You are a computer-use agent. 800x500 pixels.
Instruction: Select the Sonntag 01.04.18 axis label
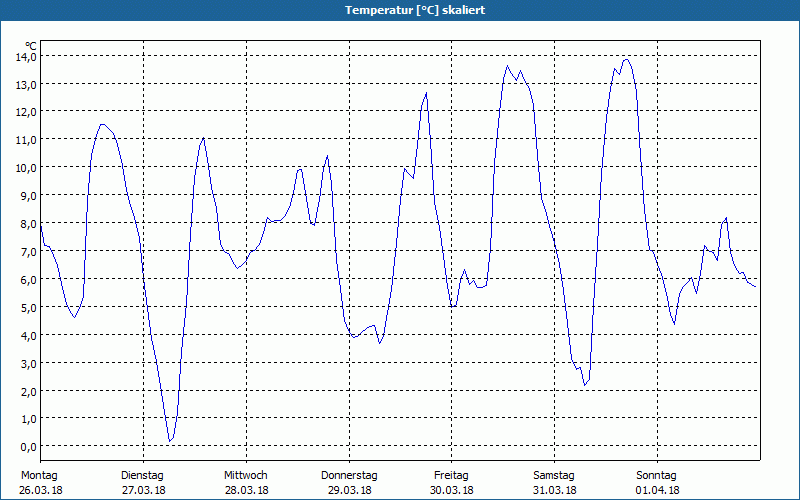point(657,483)
